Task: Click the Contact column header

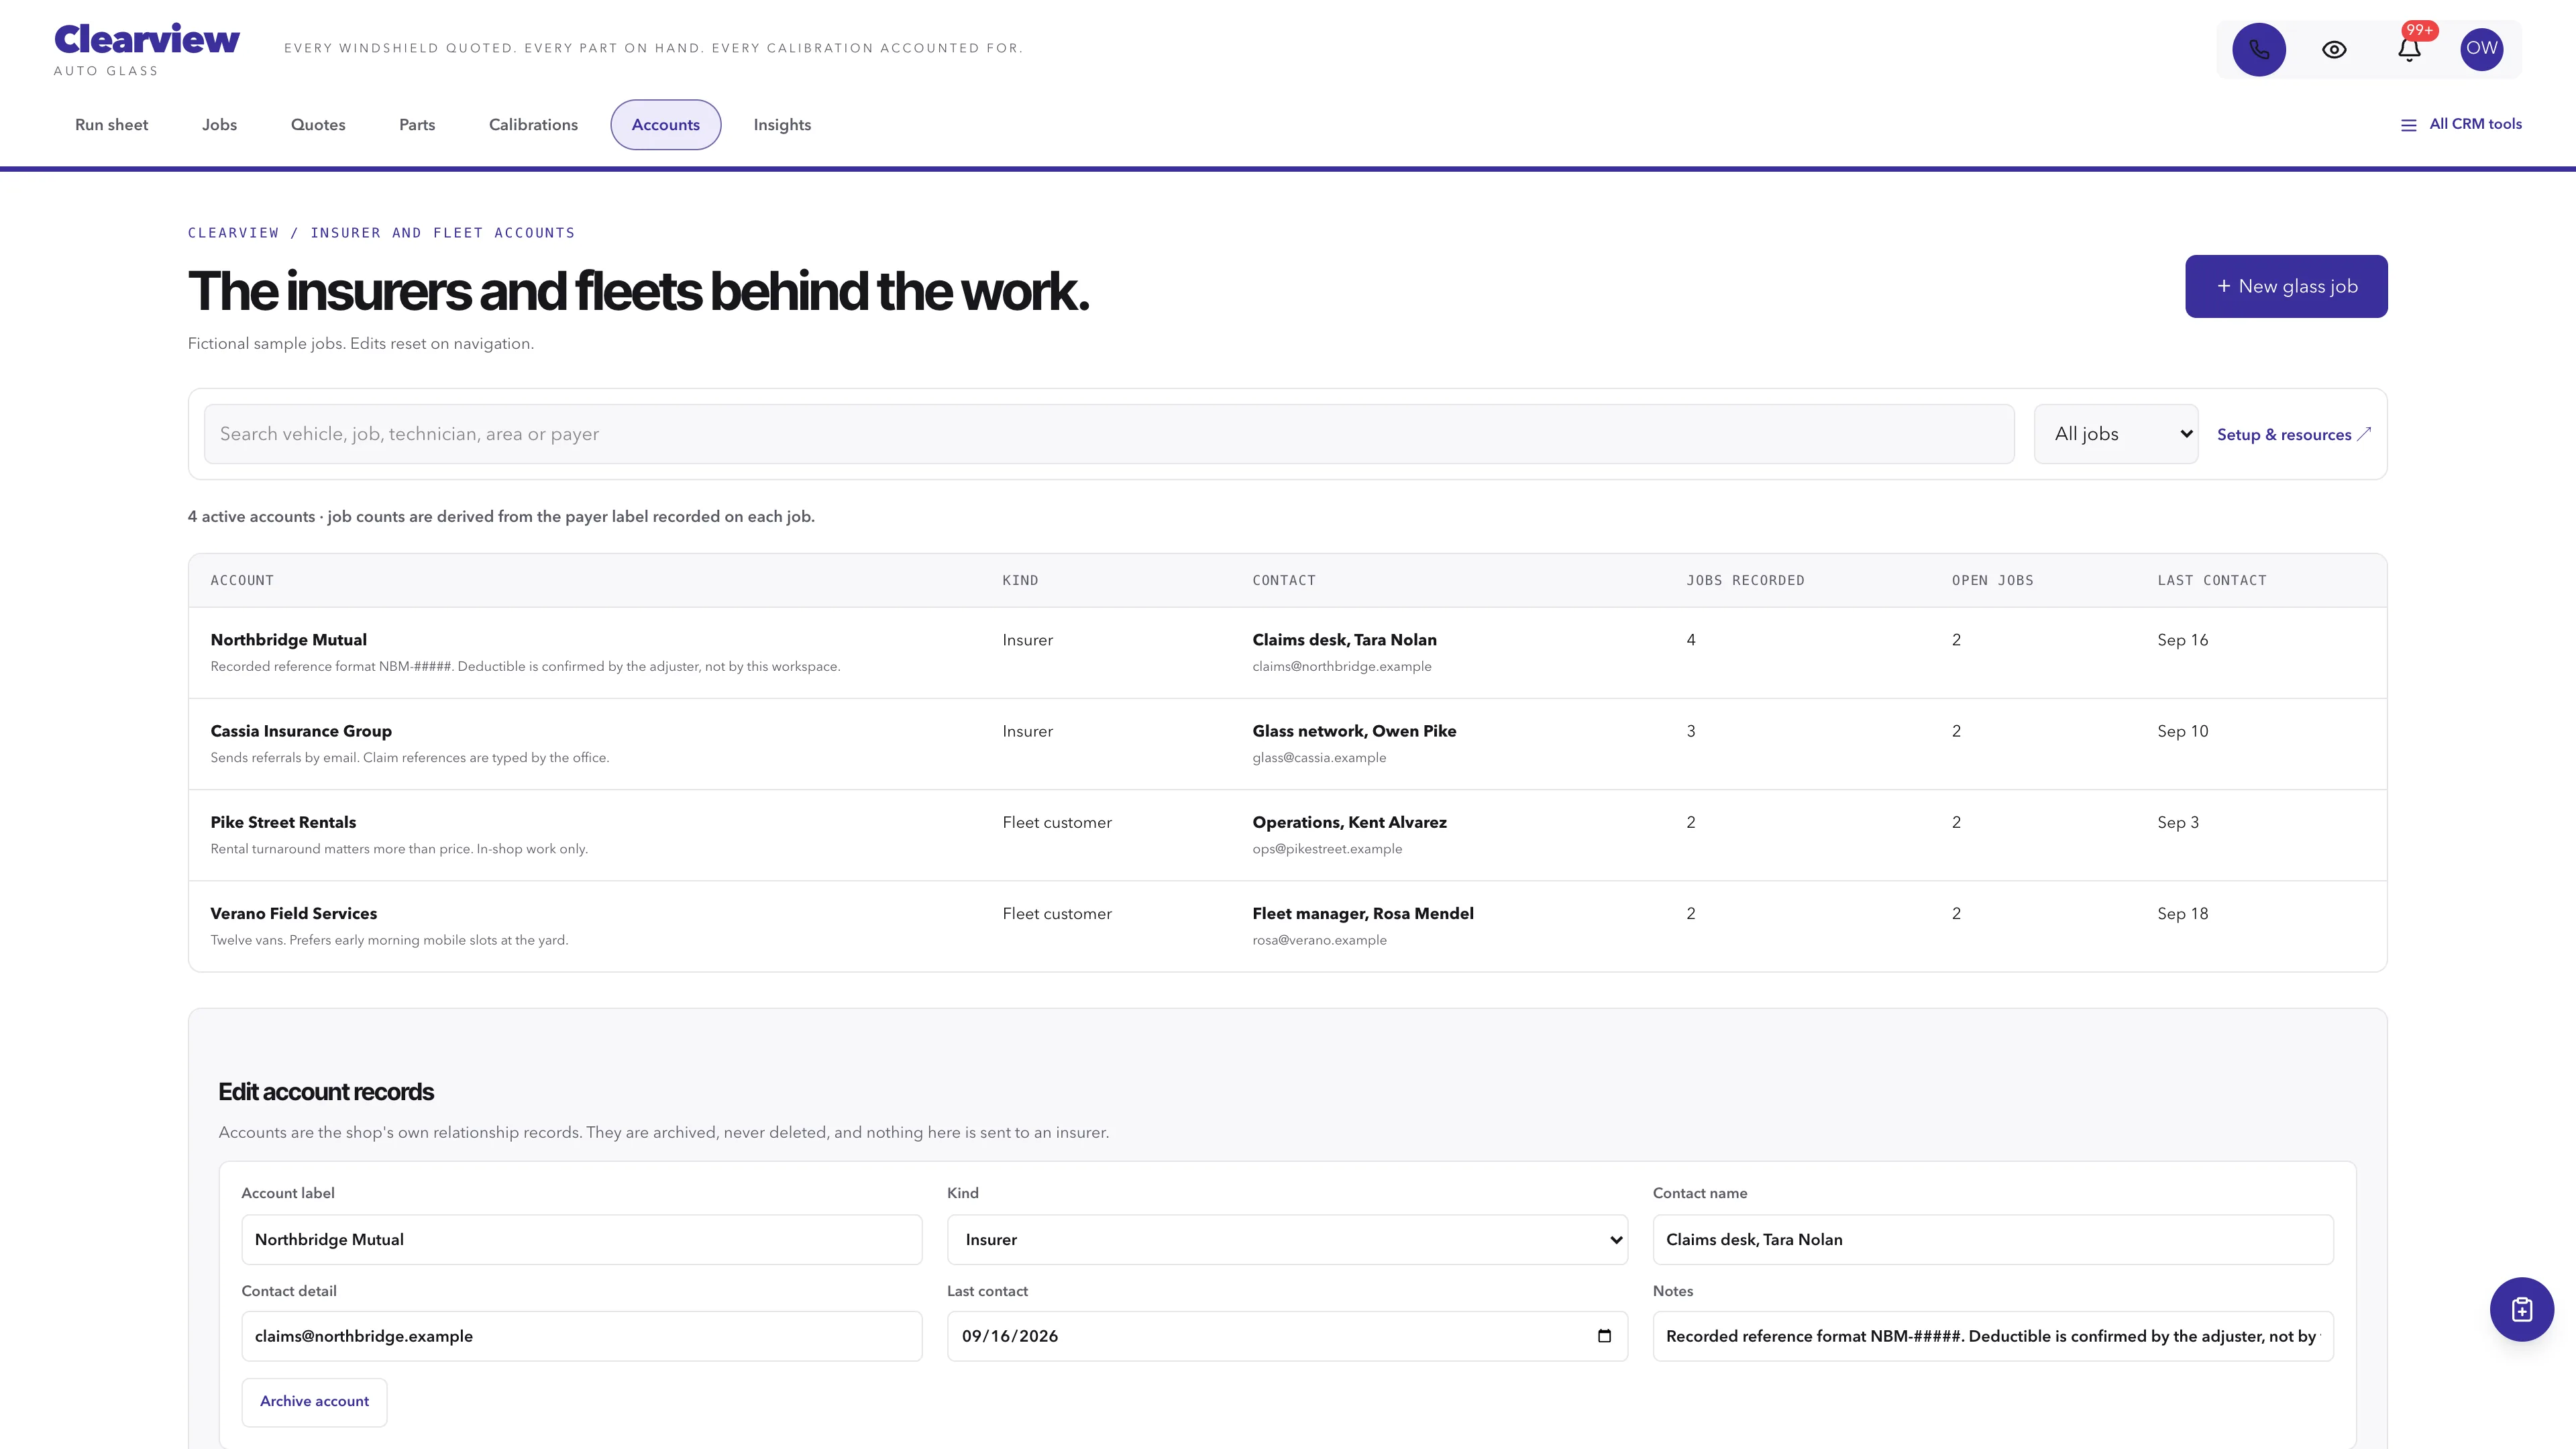Action: coord(1284,580)
